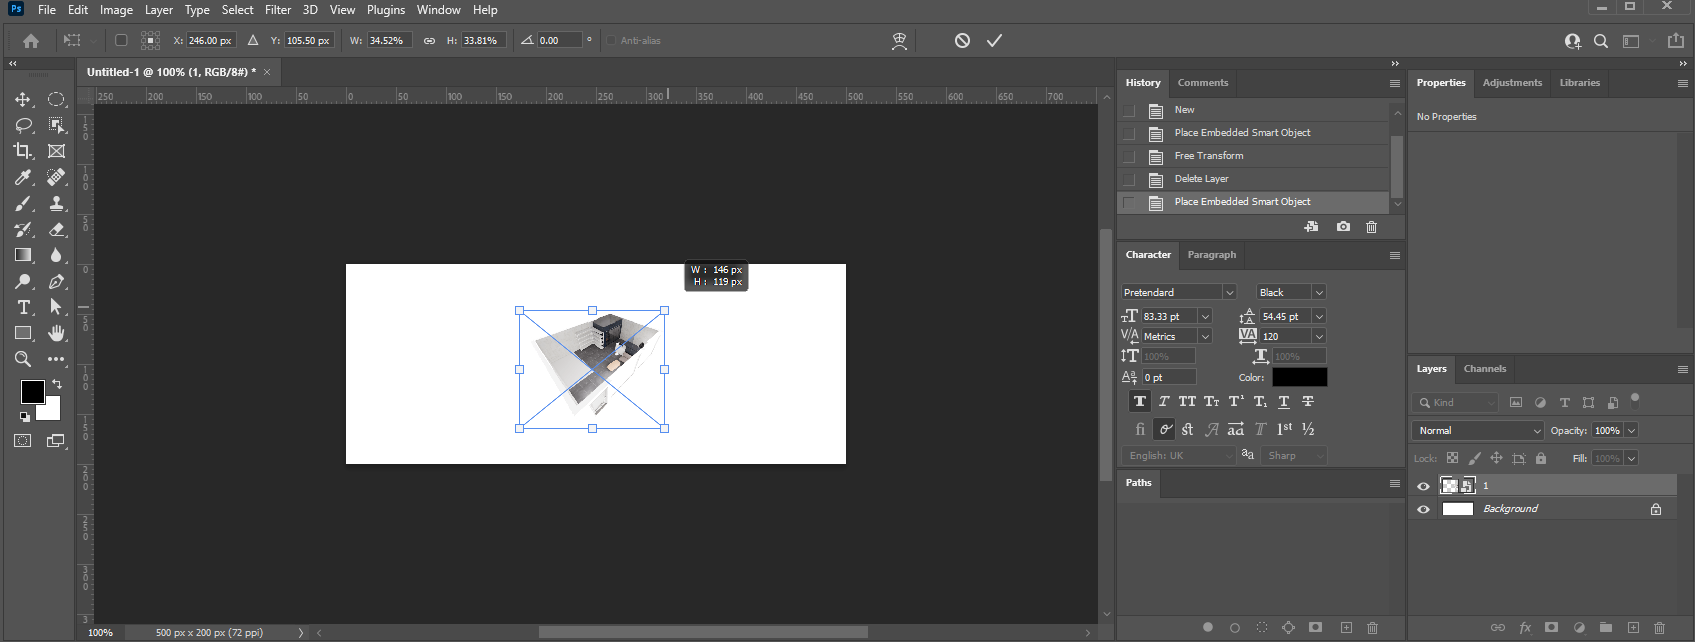This screenshot has height=642, width=1695.
Task: Create new snapshot camera icon in History
Action: click(x=1343, y=227)
